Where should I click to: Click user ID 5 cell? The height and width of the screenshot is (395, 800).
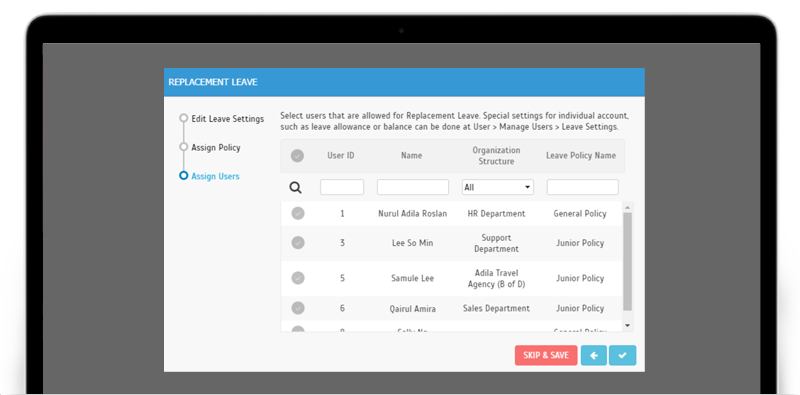click(342, 279)
